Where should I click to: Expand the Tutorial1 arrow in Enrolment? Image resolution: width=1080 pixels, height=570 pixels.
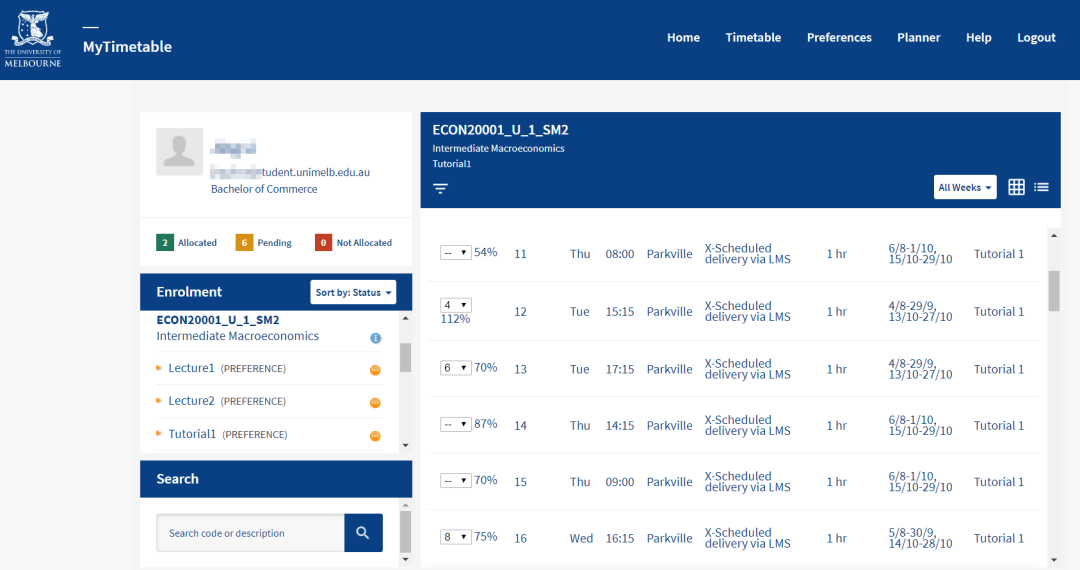pos(159,434)
